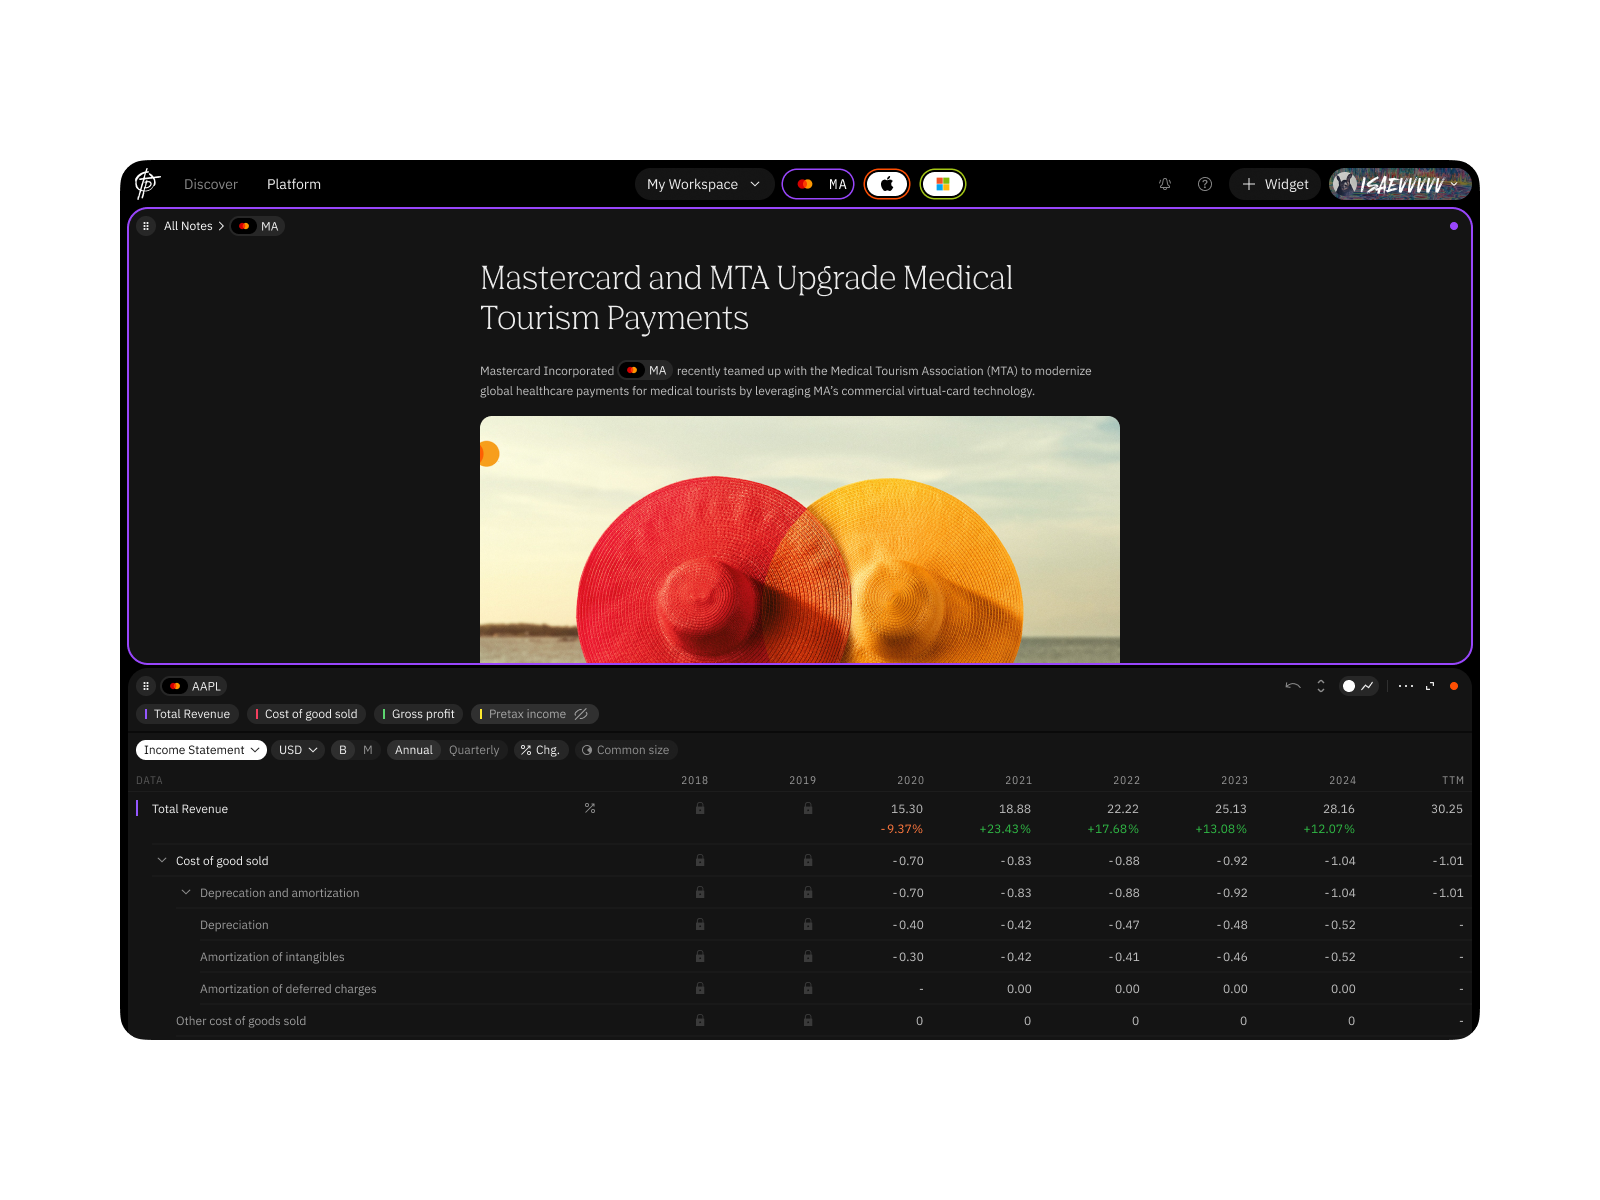The width and height of the screenshot is (1600, 1200).
Task: Toggle the % Chg. display option
Action: pyautogui.click(x=540, y=750)
